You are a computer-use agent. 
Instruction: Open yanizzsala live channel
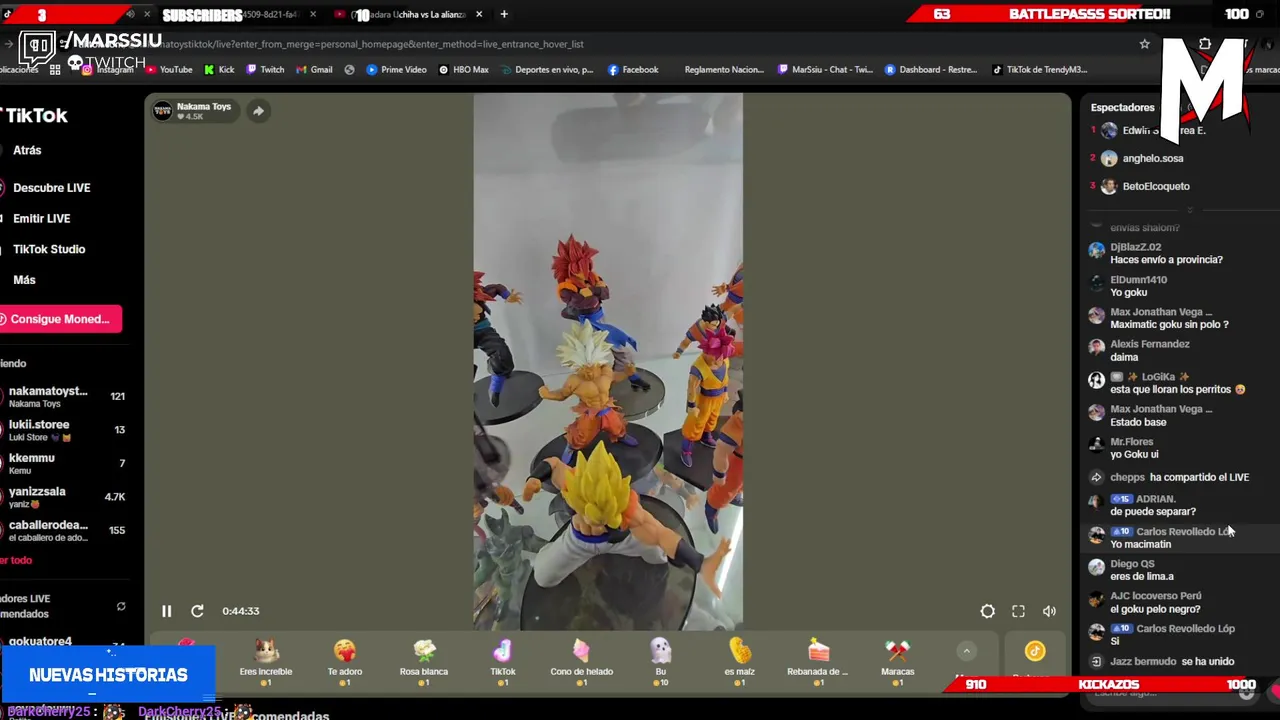[64, 497]
